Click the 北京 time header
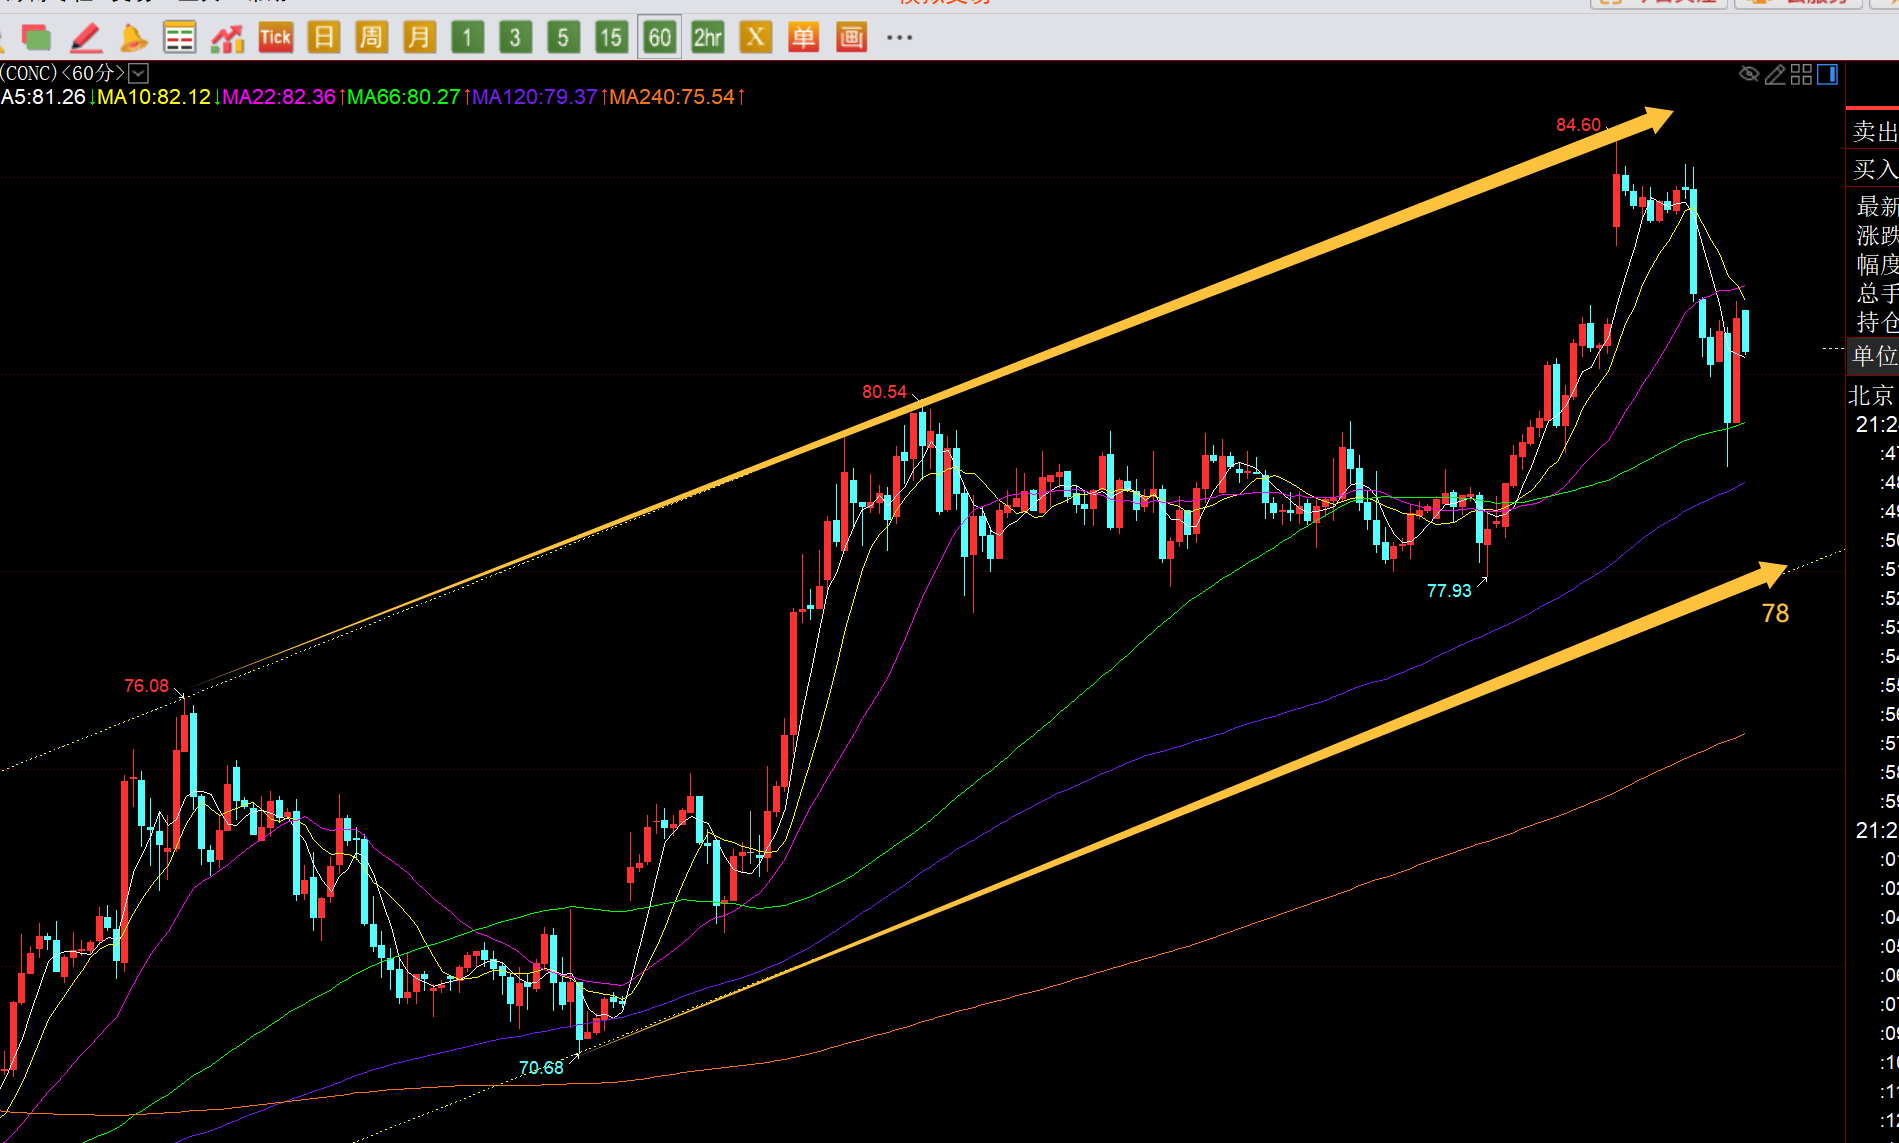 point(1872,395)
